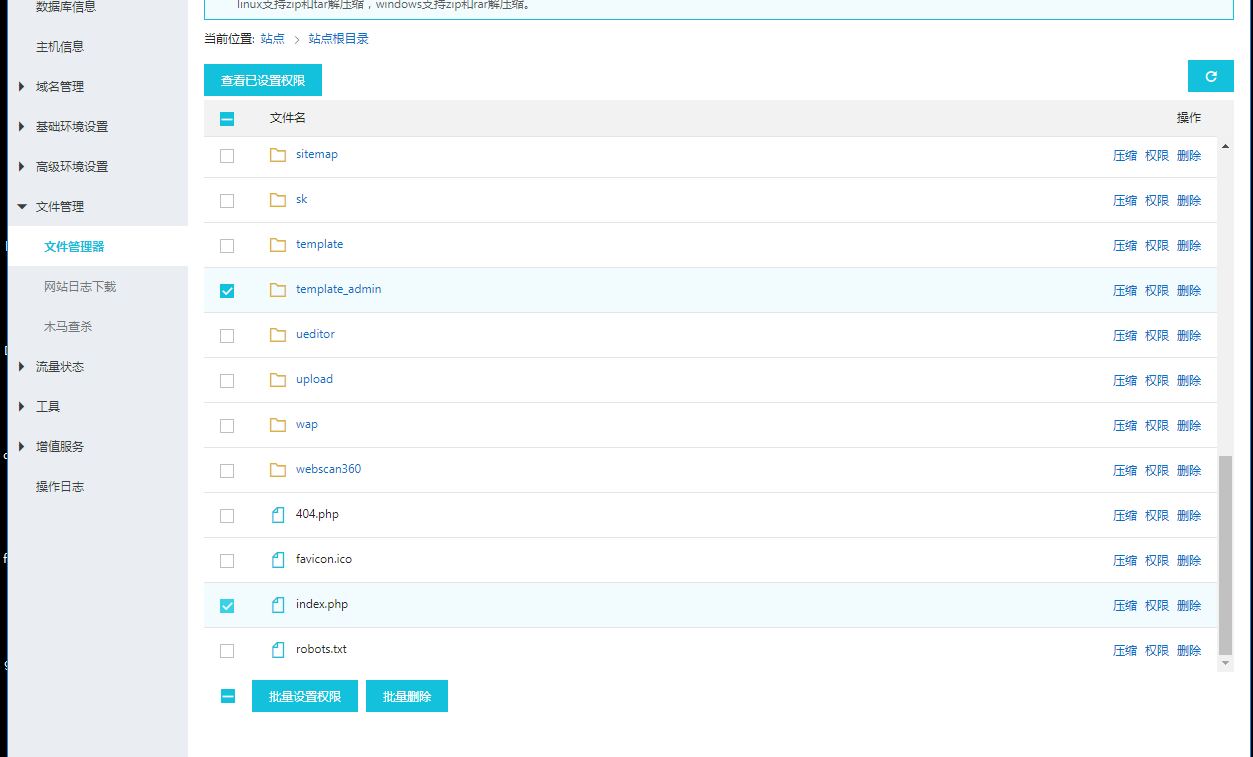
Task: Click the ueditor folder icon
Action: coord(278,335)
